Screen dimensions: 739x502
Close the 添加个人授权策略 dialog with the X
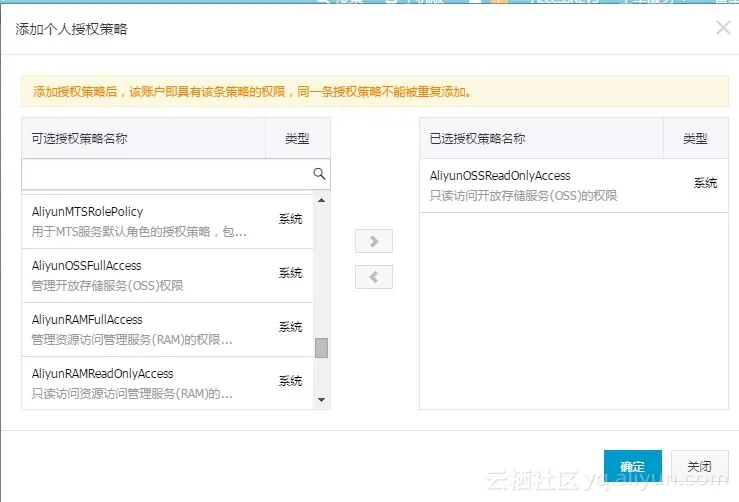723,28
